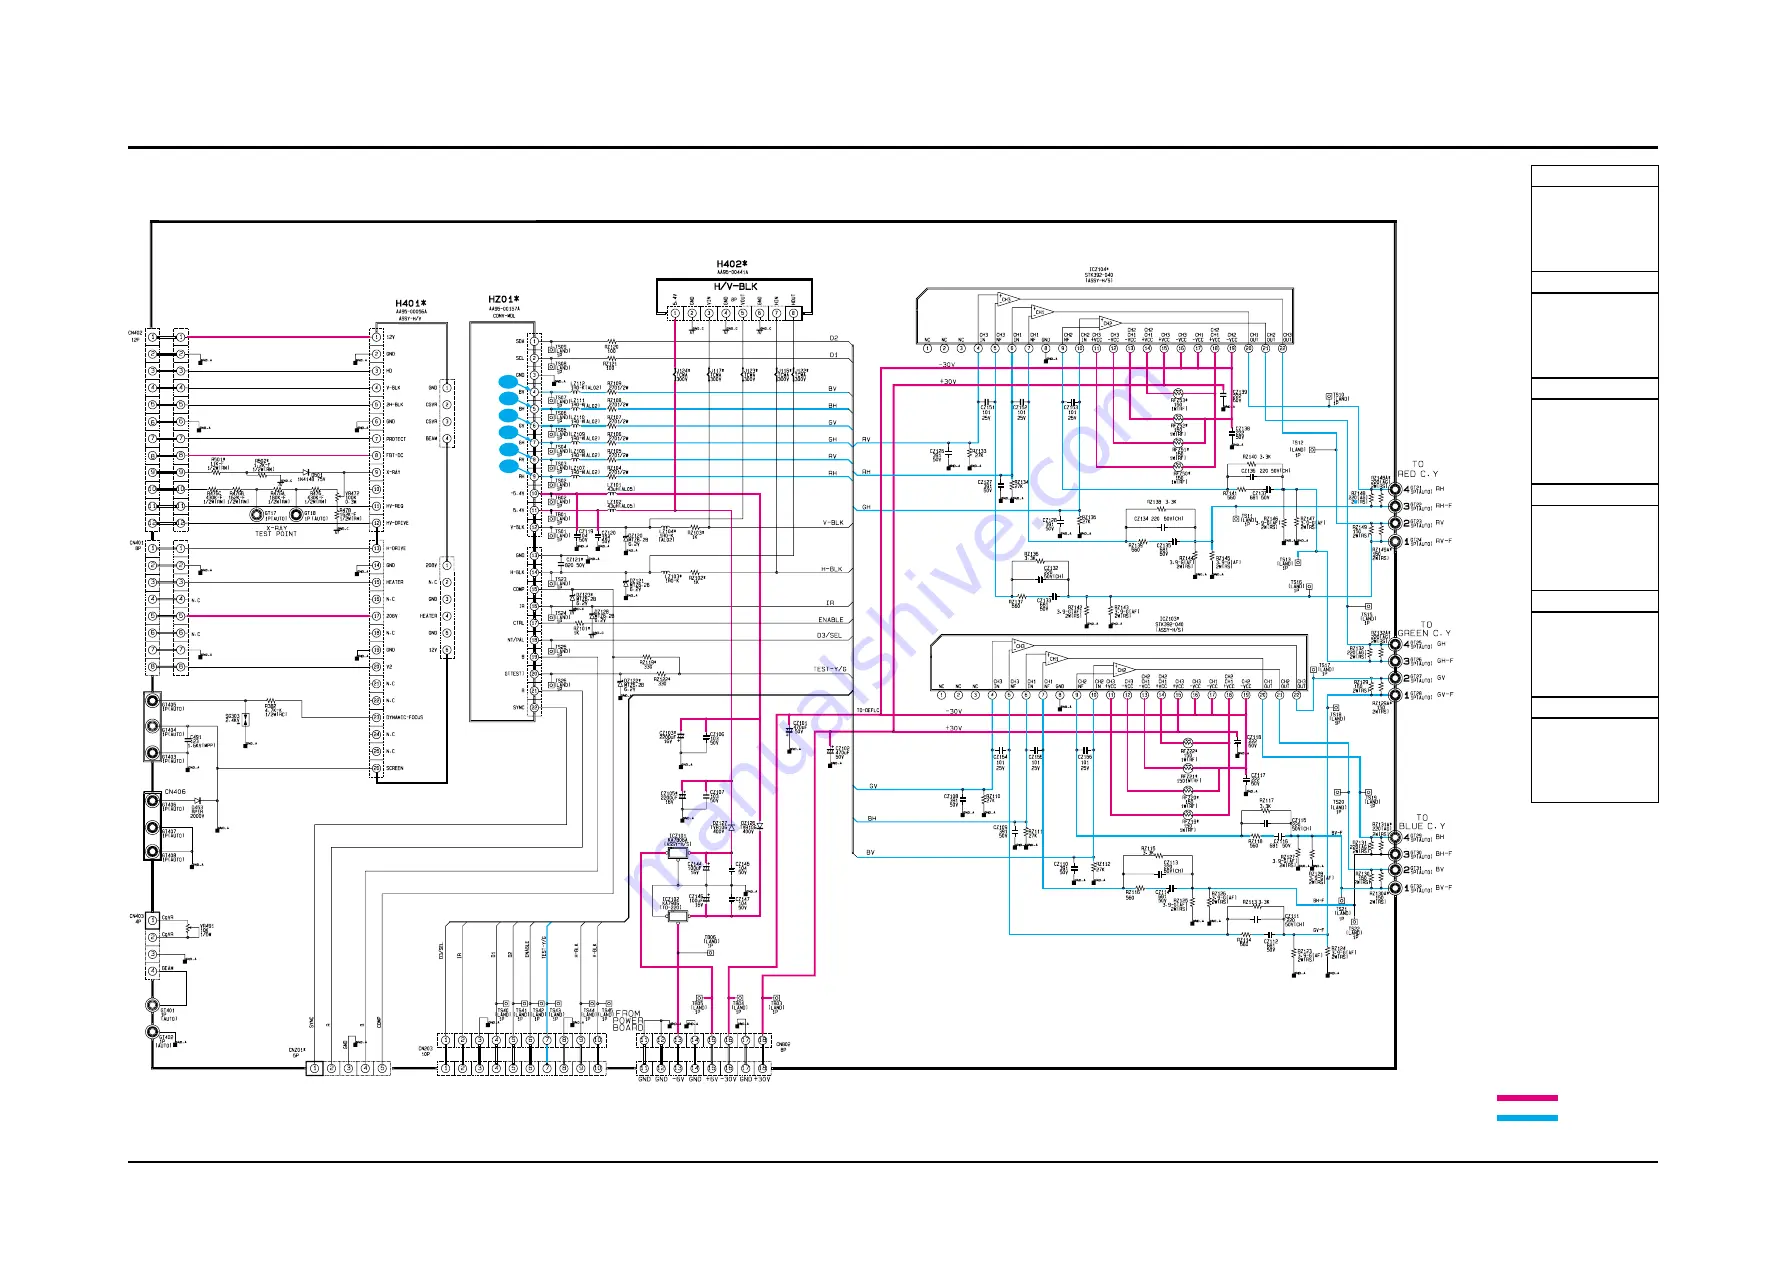Select the RV-F output jack pin 1
The height and width of the screenshot is (1263, 1787).
pos(1395,541)
